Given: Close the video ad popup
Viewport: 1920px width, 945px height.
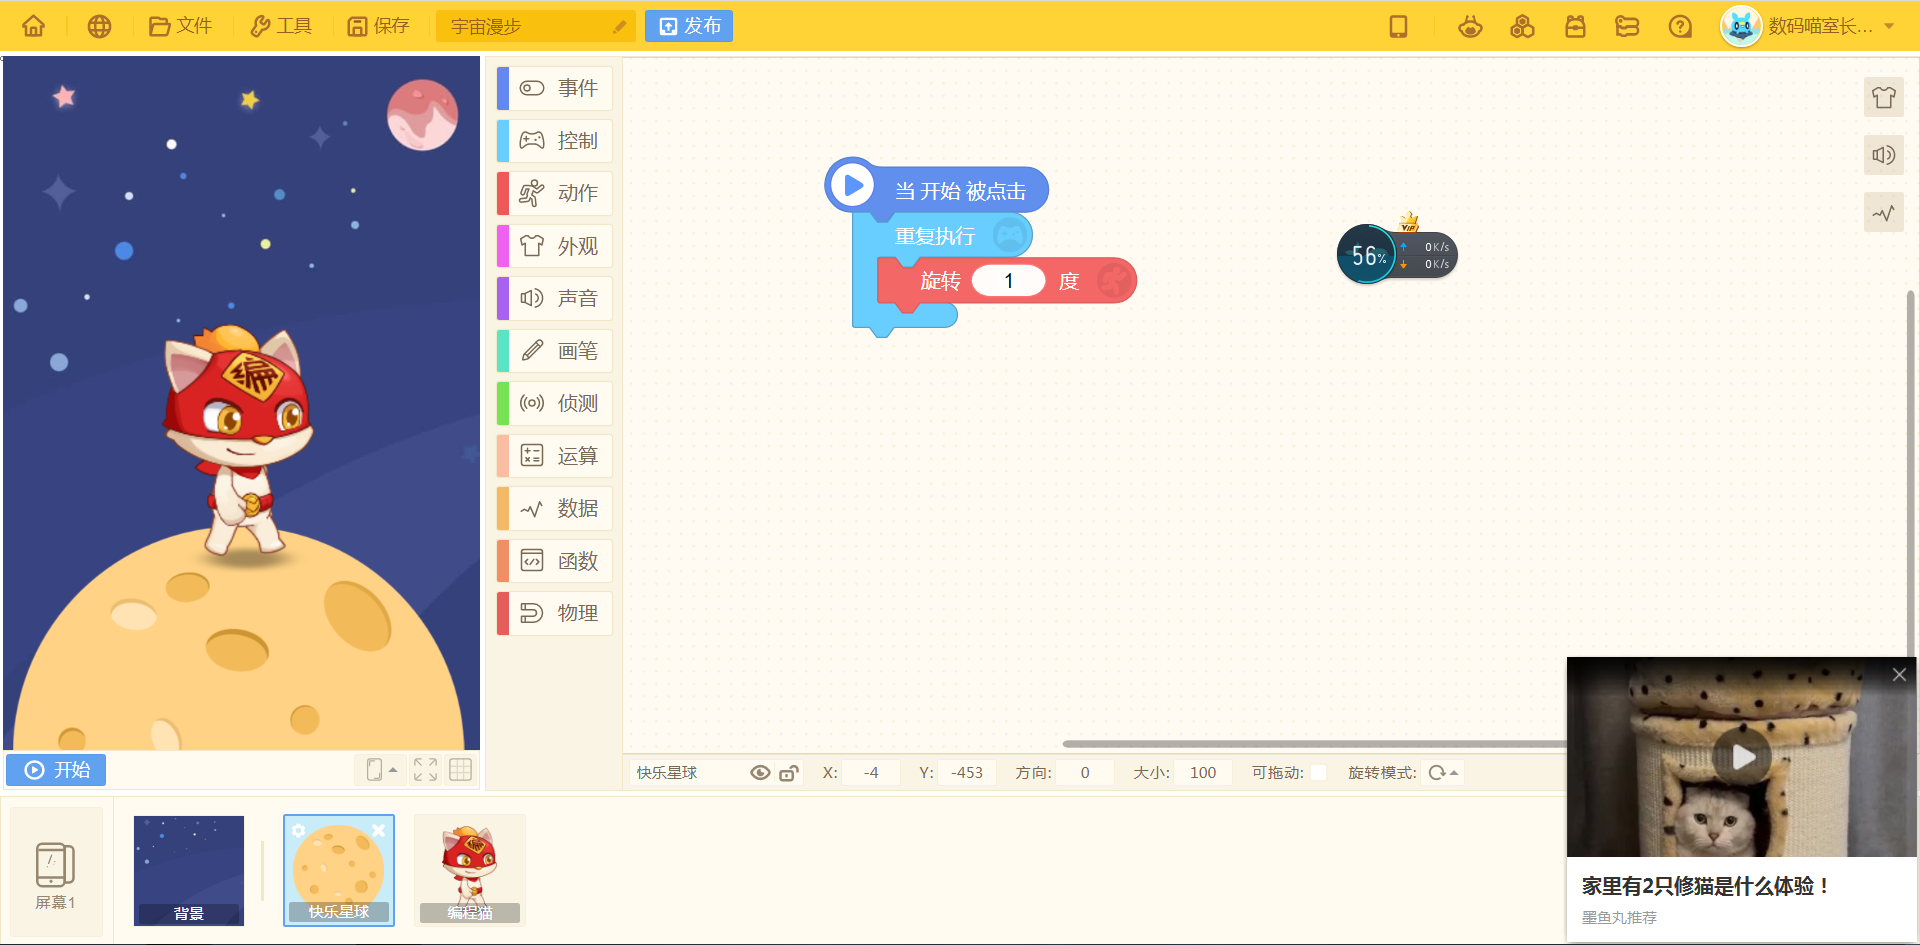Looking at the screenshot, I should [1899, 675].
